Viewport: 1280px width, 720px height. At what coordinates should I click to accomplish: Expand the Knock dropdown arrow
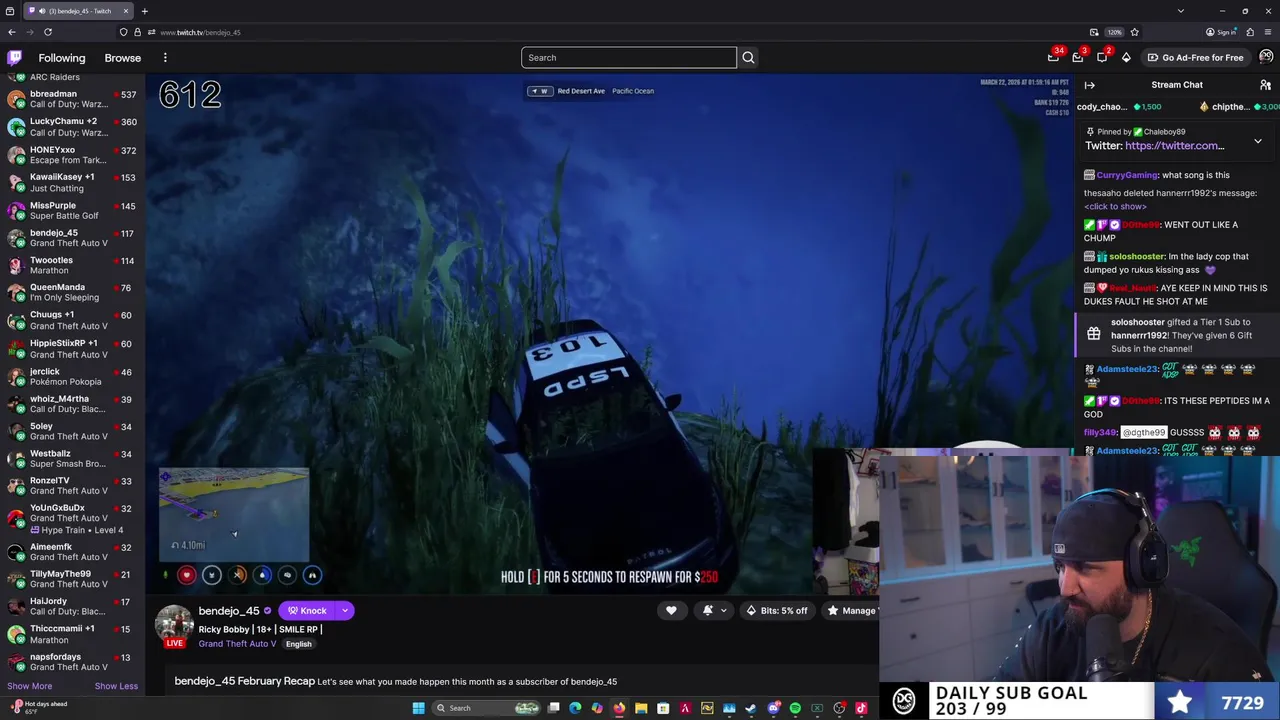345,611
